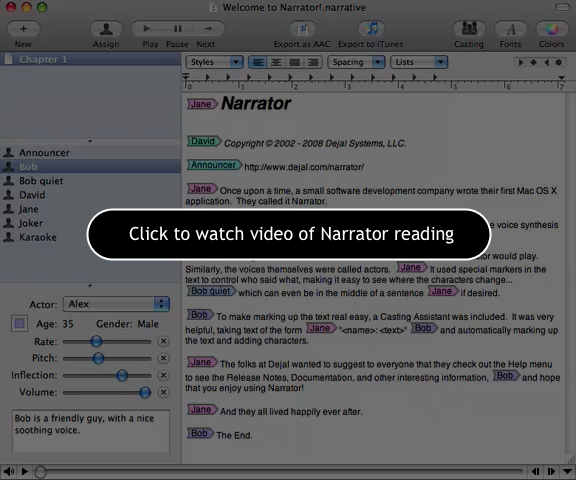Play the video from the bottom control bar
This screenshot has width=576, height=480.
click(x=25, y=471)
